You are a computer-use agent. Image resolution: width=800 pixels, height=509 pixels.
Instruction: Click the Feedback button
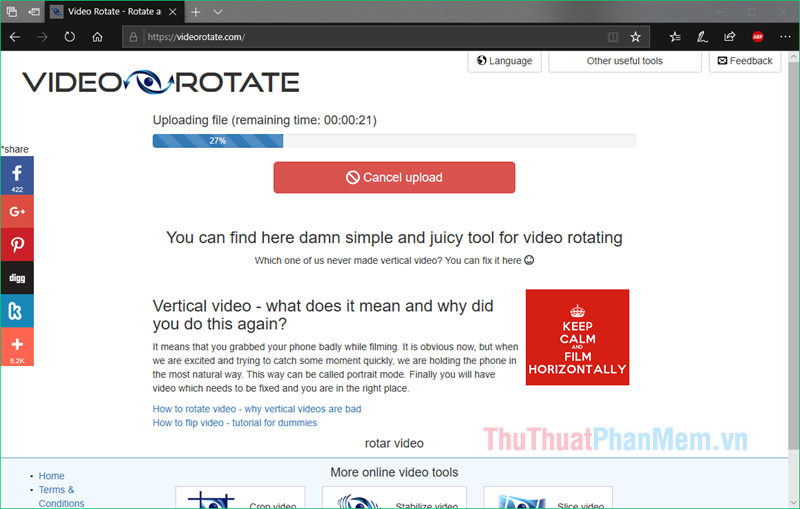745,61
